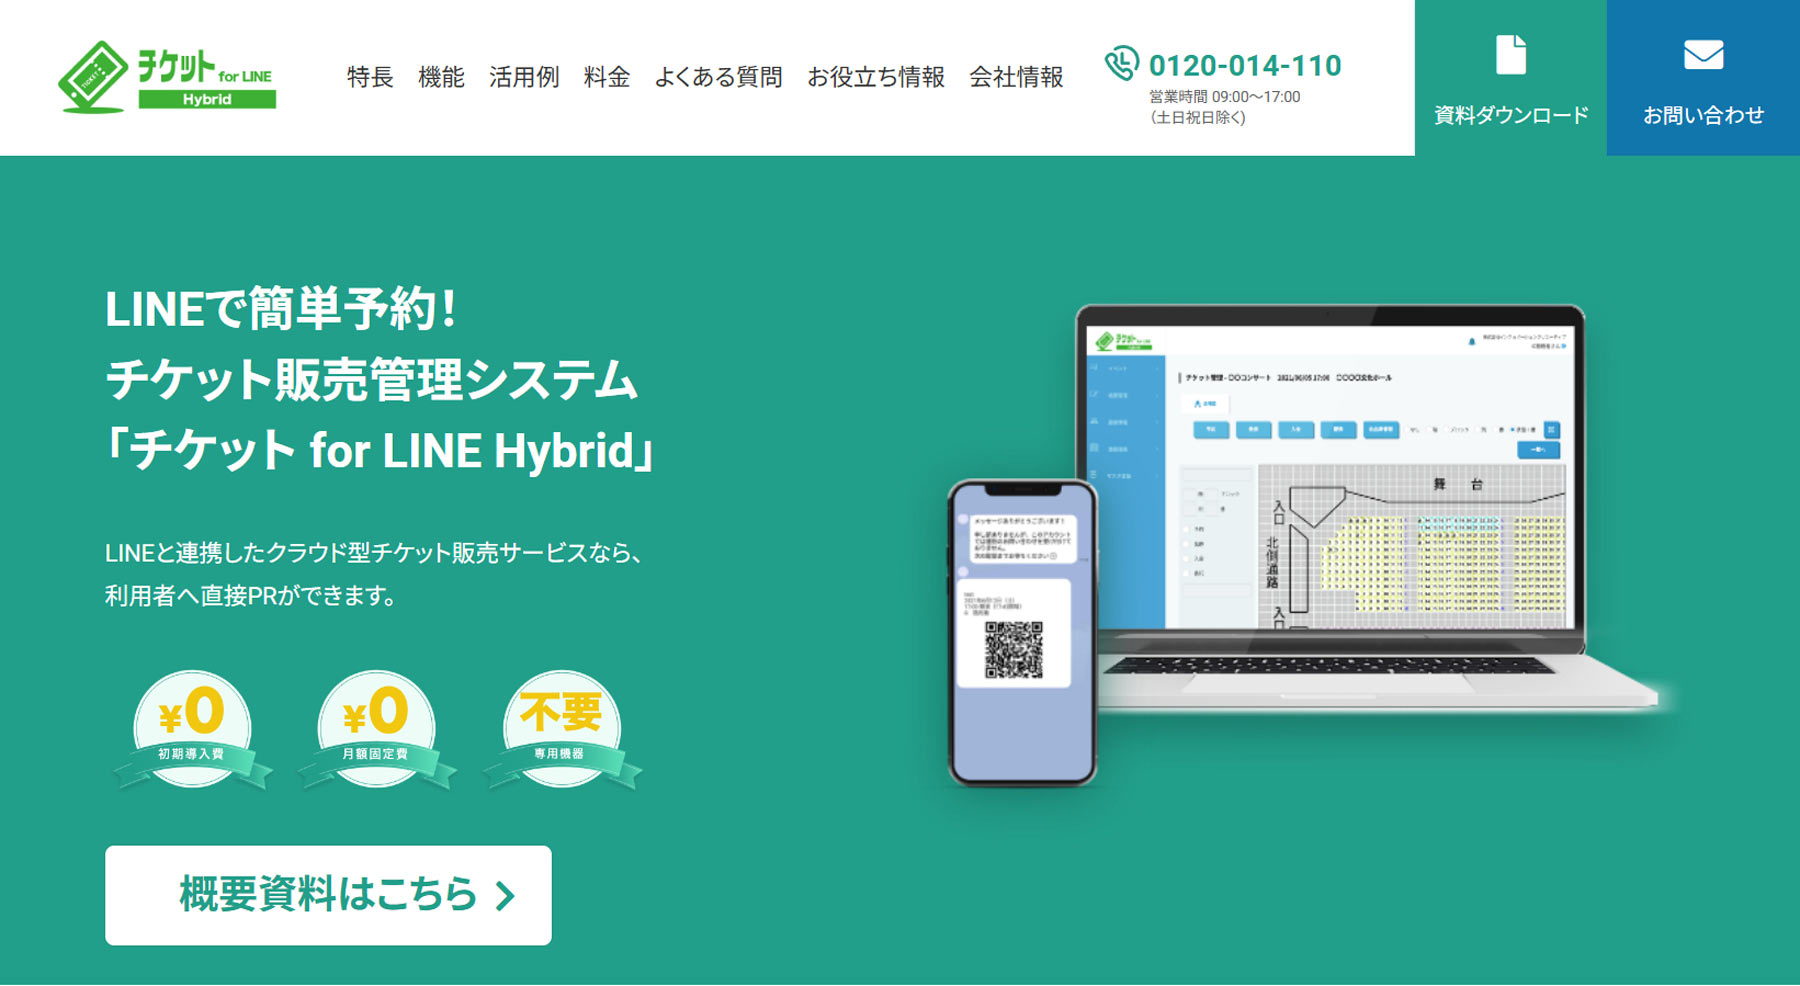1800x986 pixels.
Task: Open the お役立ち情報 menu item
Action: point(876,77)
